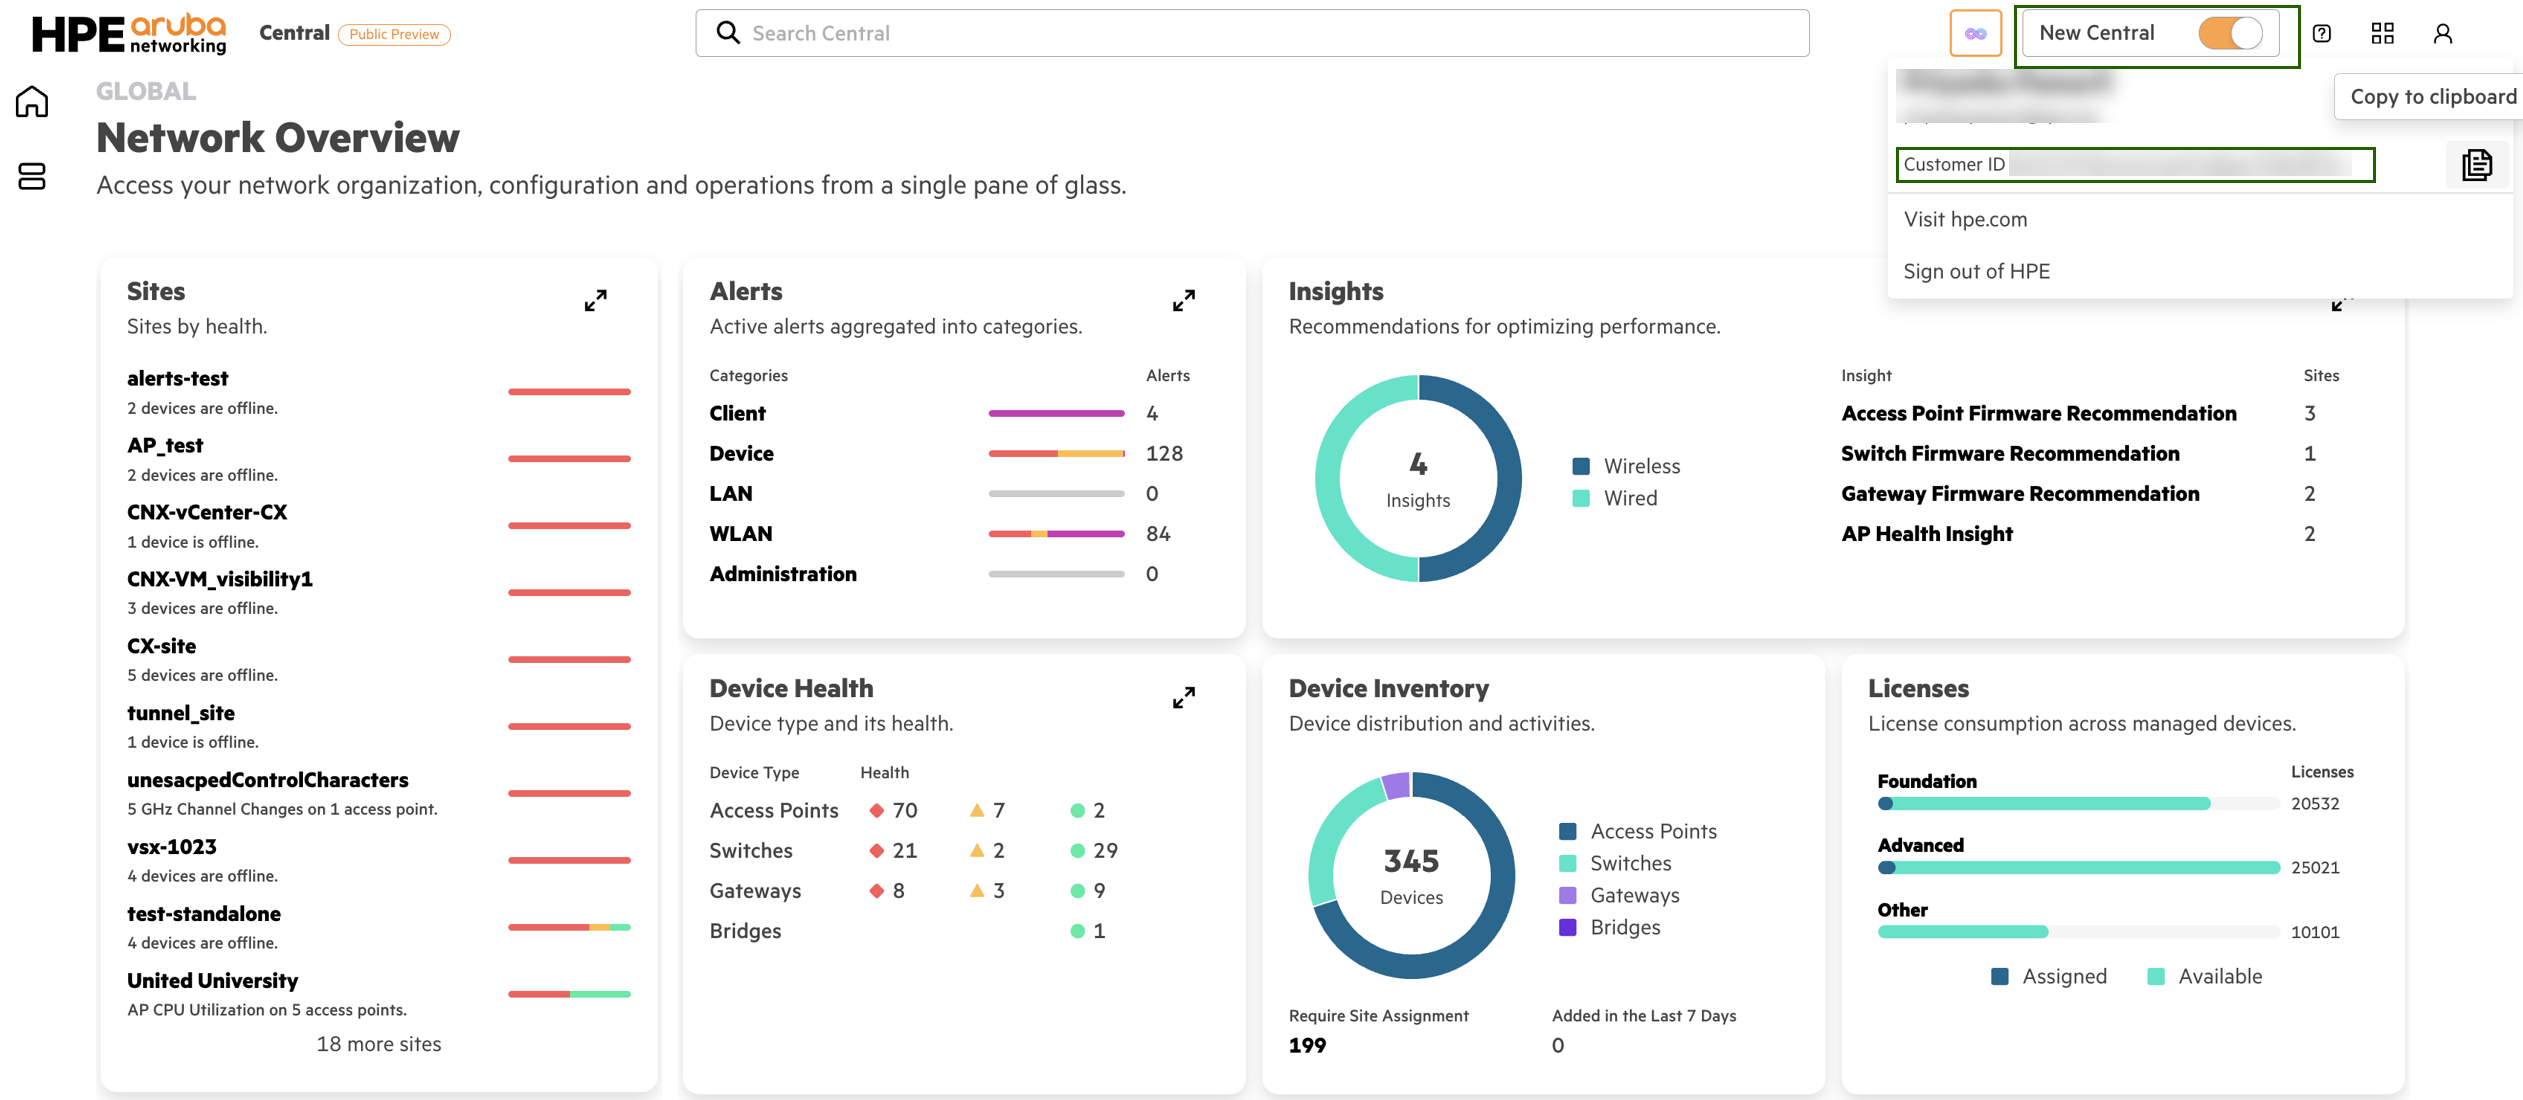The image size is (2523, 1100).
Task: Expand the Alerts card
Action: [x=1184, y=300]
